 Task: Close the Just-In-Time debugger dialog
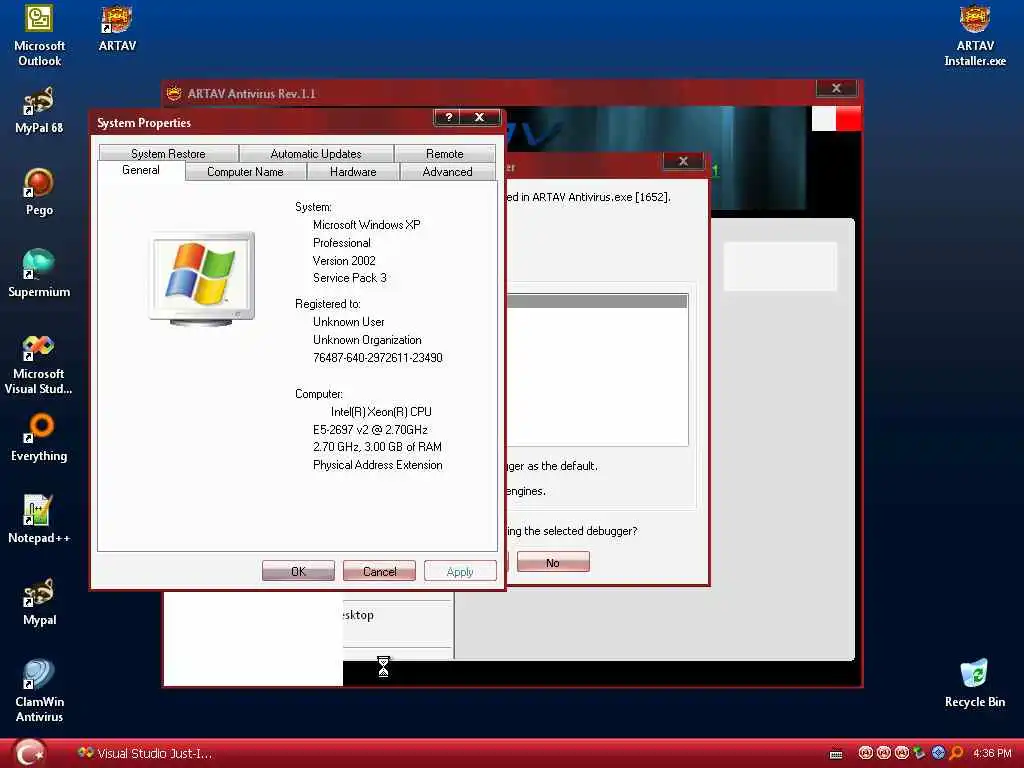tap(683, 161)
